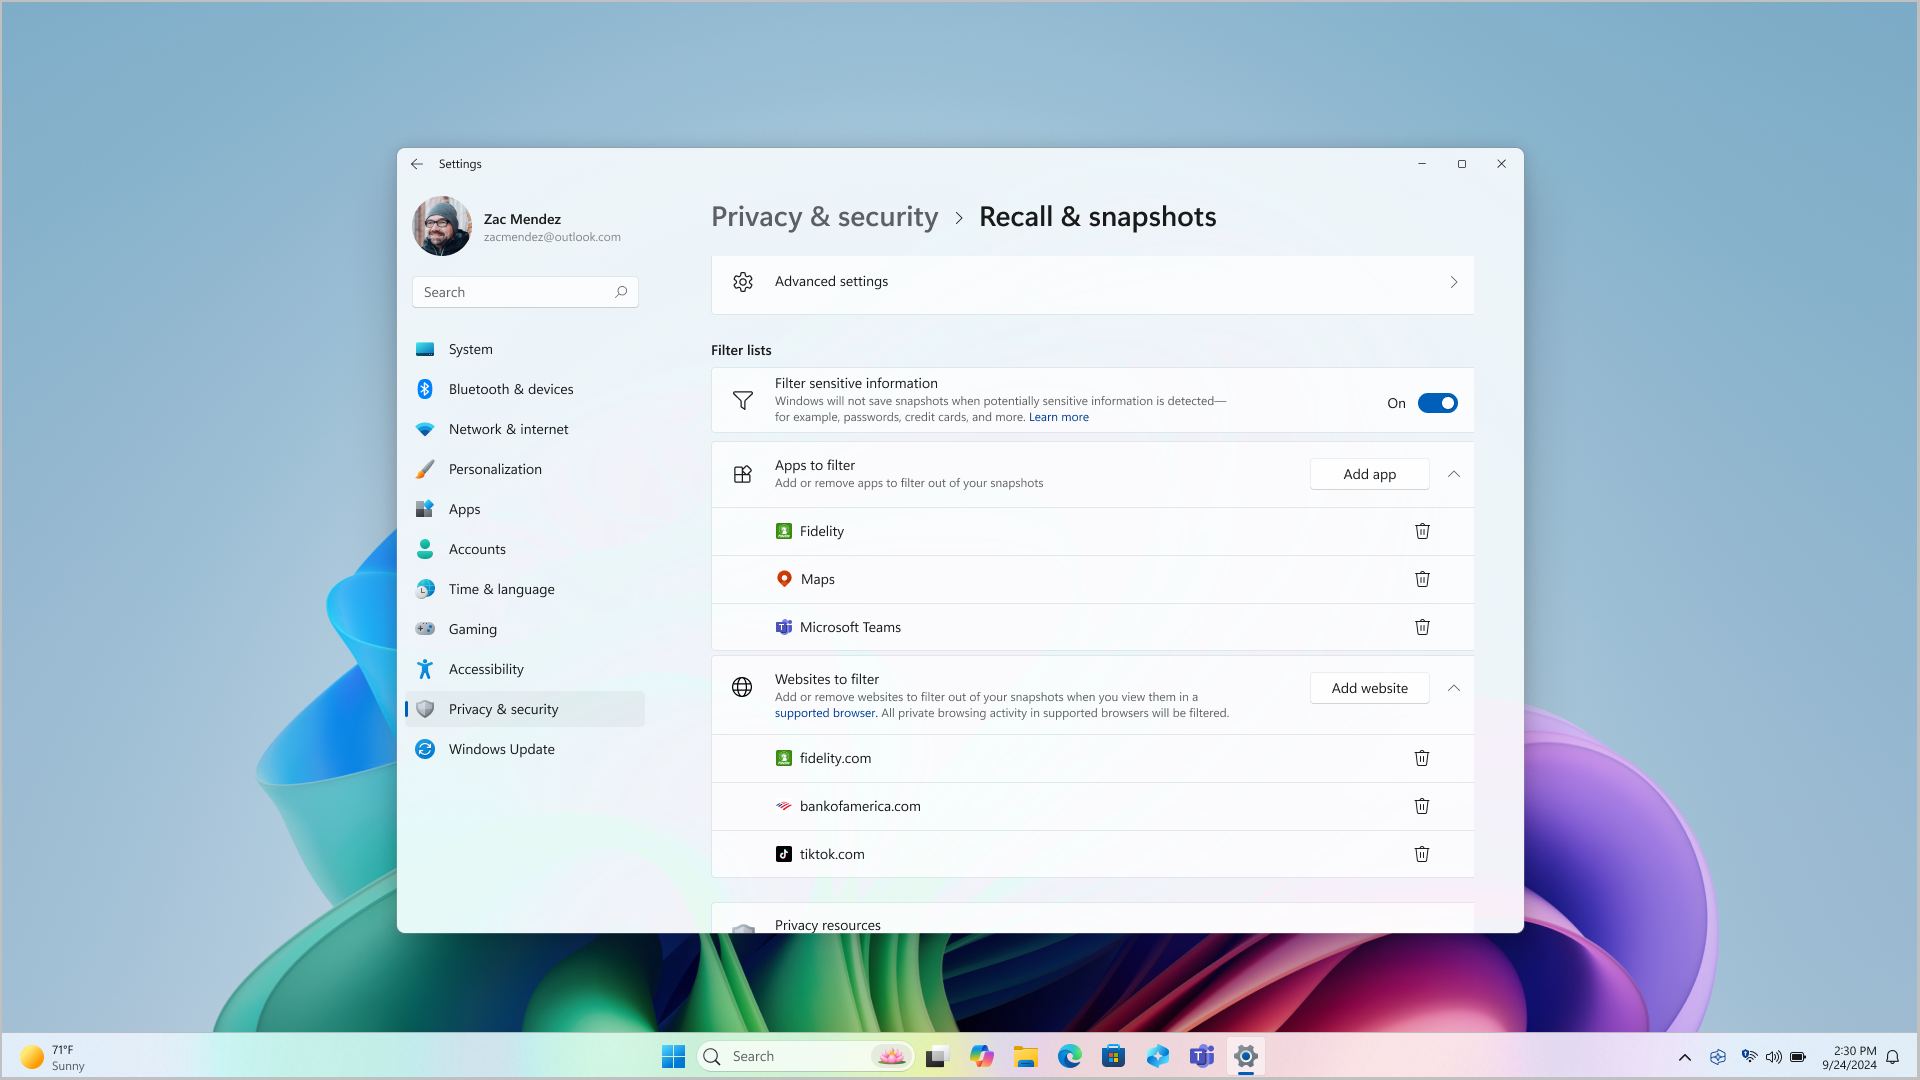The height and width of the screenshot is (1080, 1920).
Task: Click the bankofamerica.com delete icon
Action: coord(1422,806)
